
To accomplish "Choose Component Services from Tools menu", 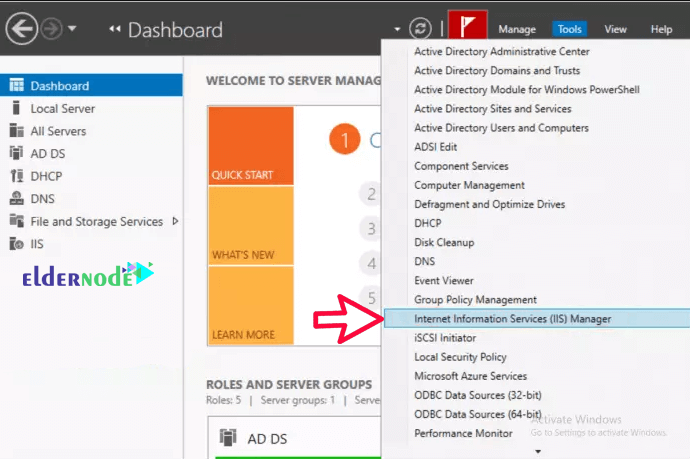I will point(461,166).
